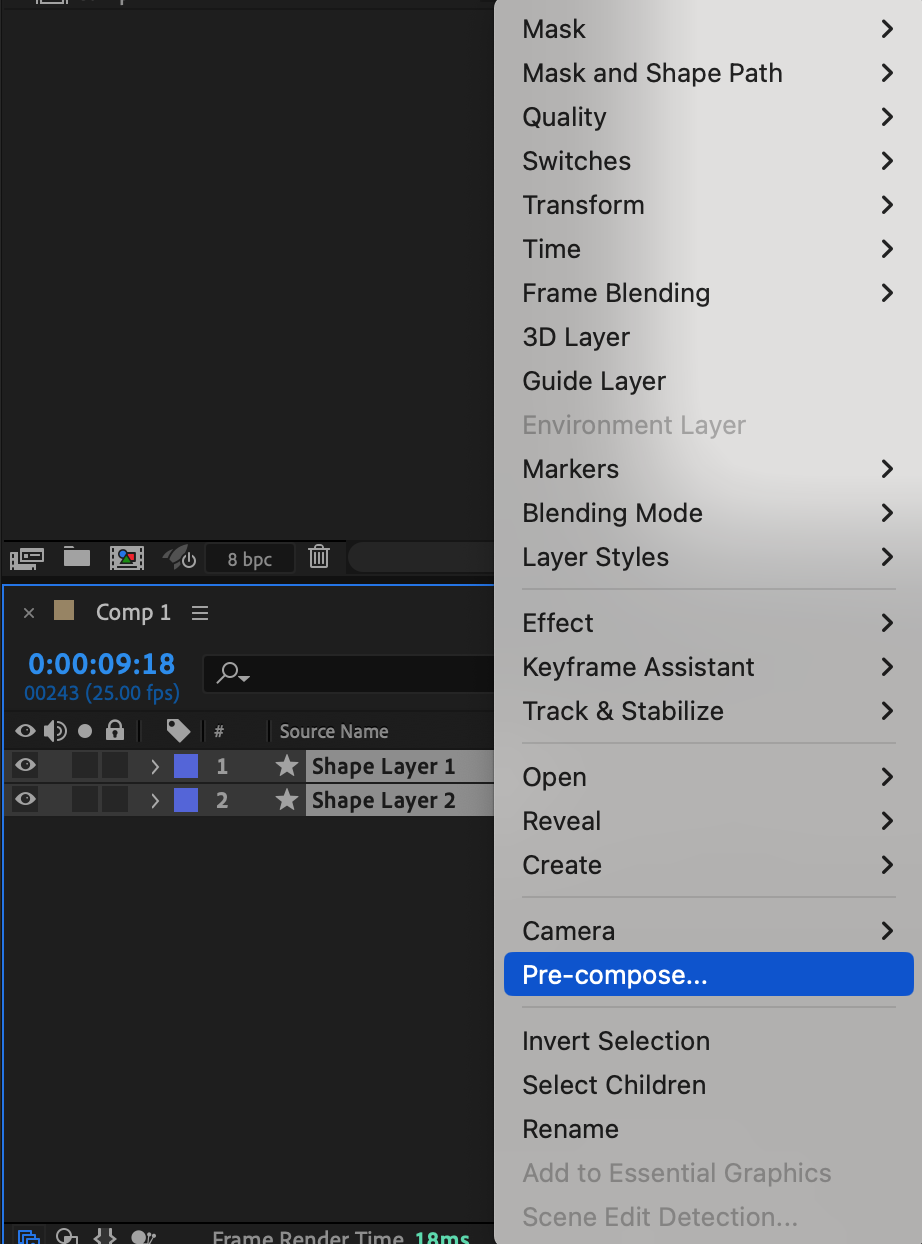Click Shape Layer 2 blue label swatch
This screenshot has width=922, height=1244.
pyautogui.click(x=186, y=800)
